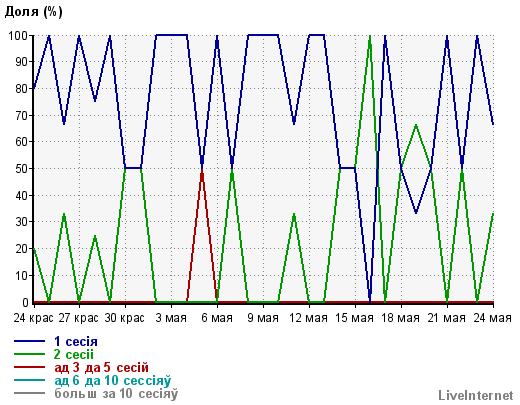Click the '18 мая' date axis label
The height and width of the screenshot is (405, 520).
click(x=400, y=318)
